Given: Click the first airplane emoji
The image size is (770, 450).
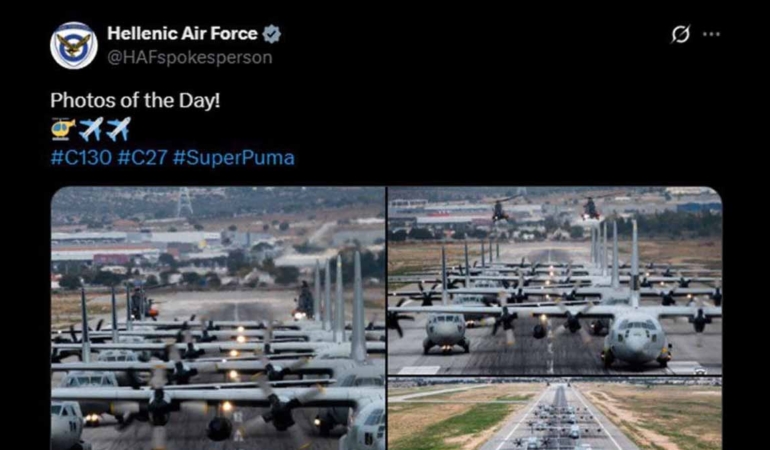Looking at the screenshot, I should click(91, 129).
